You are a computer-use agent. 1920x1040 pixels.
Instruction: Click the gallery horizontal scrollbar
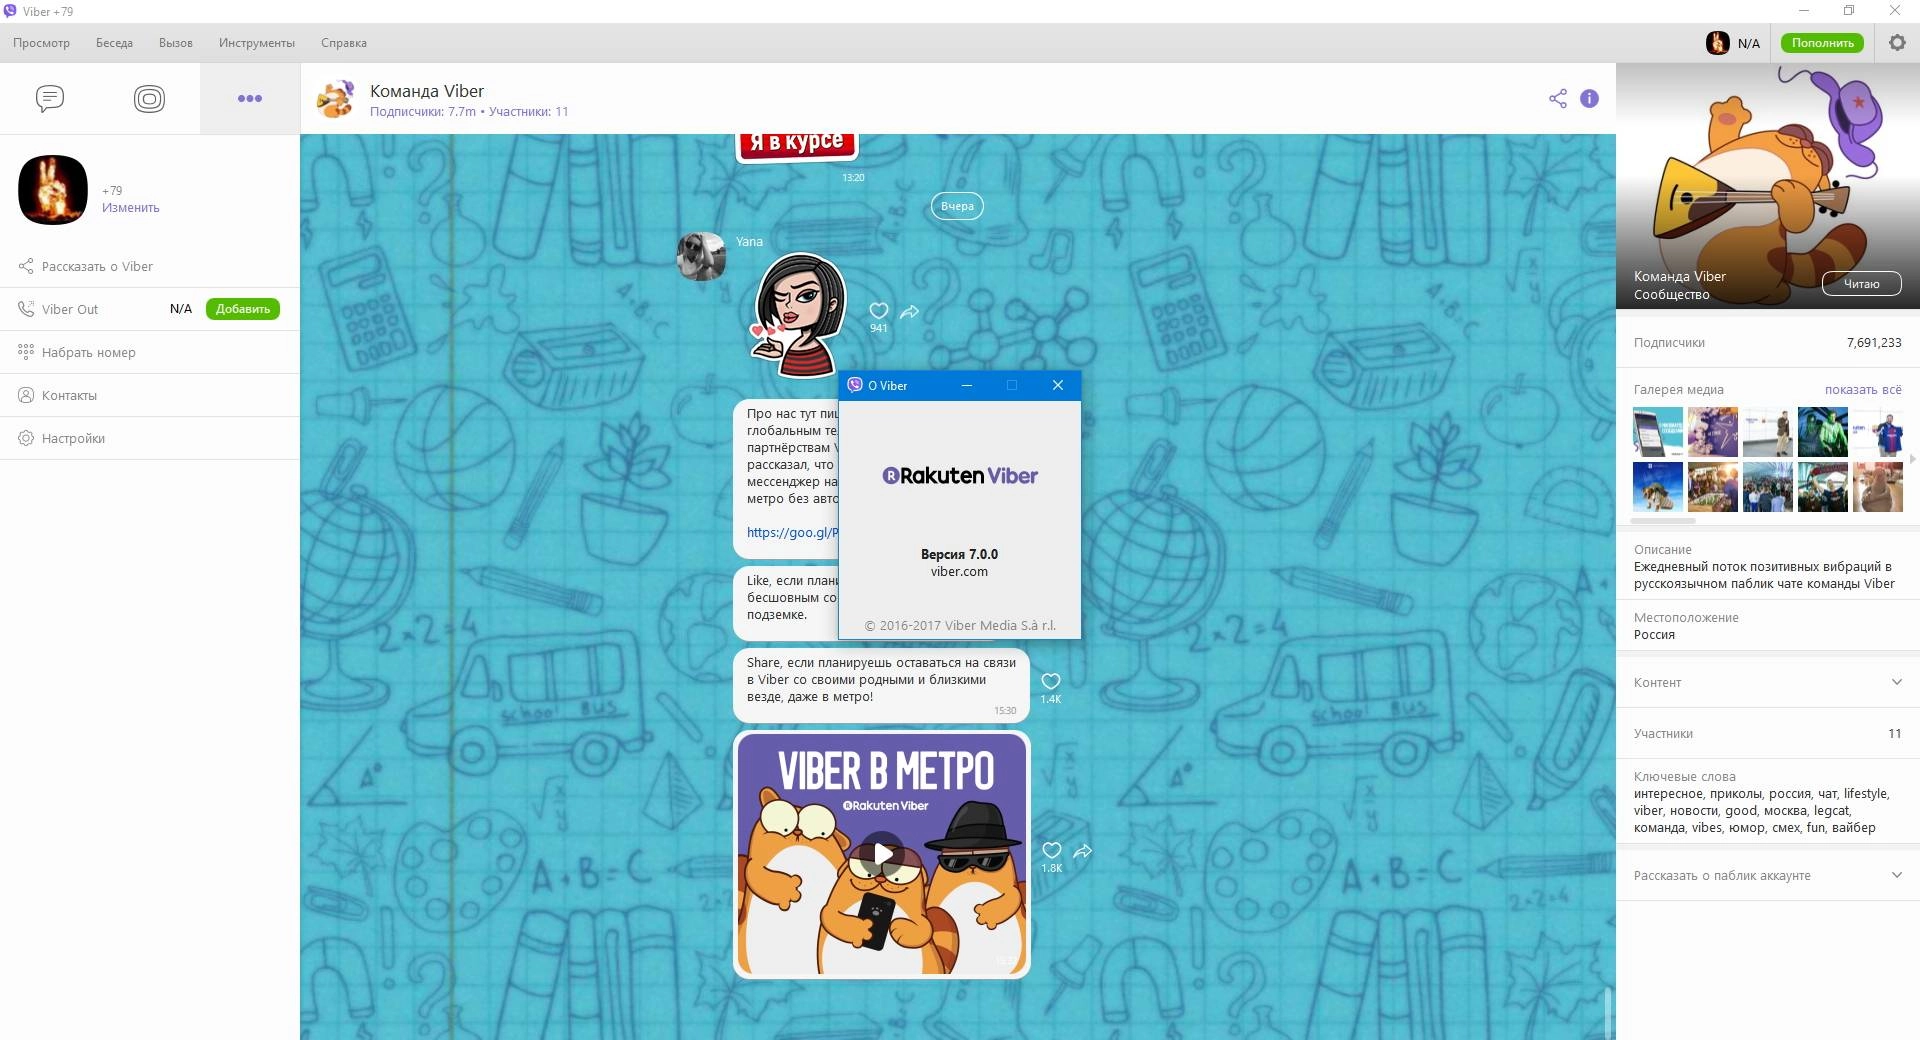pos(1663,520)
